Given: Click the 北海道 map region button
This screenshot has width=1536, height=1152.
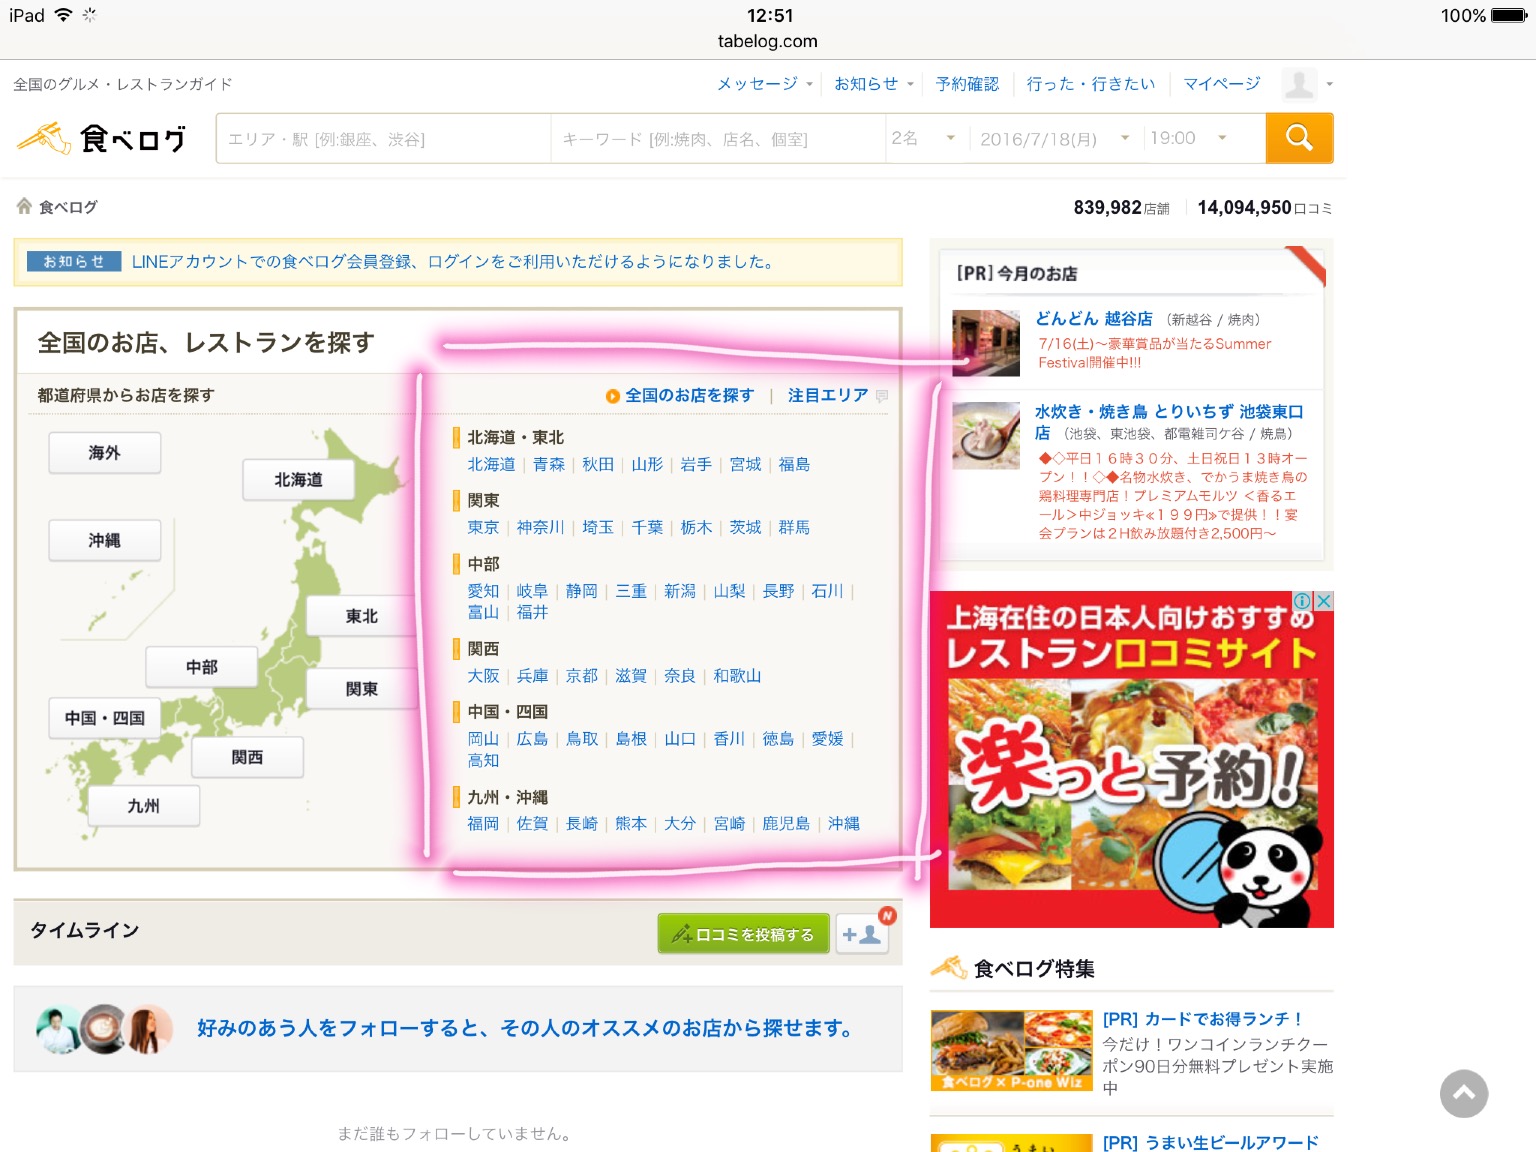Looking at the screenshot, I should pyautogui.click(x=298, y=480).
